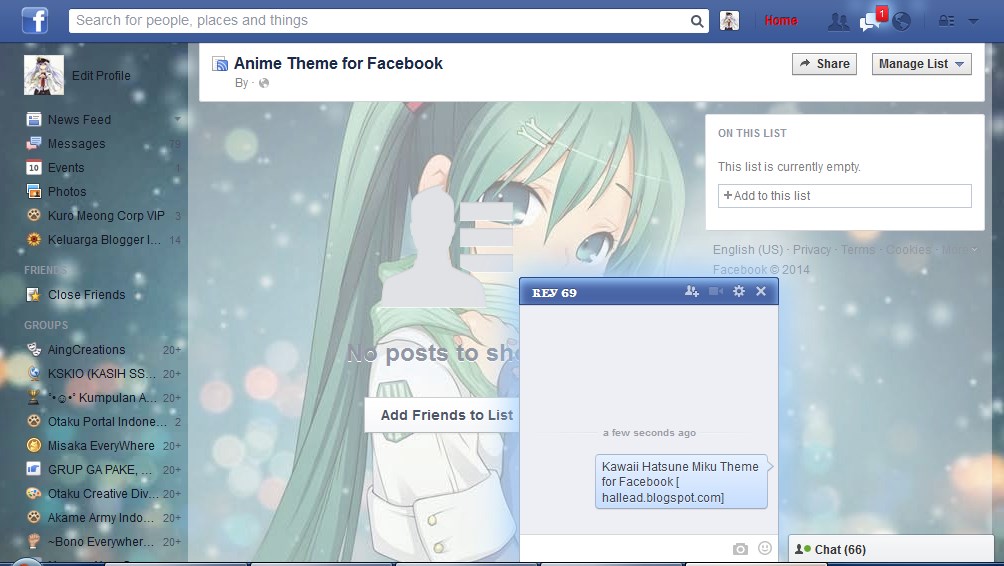1004x566 pixels.
Task: Click the AingCreations masks icon
Action: pos(33,350)
